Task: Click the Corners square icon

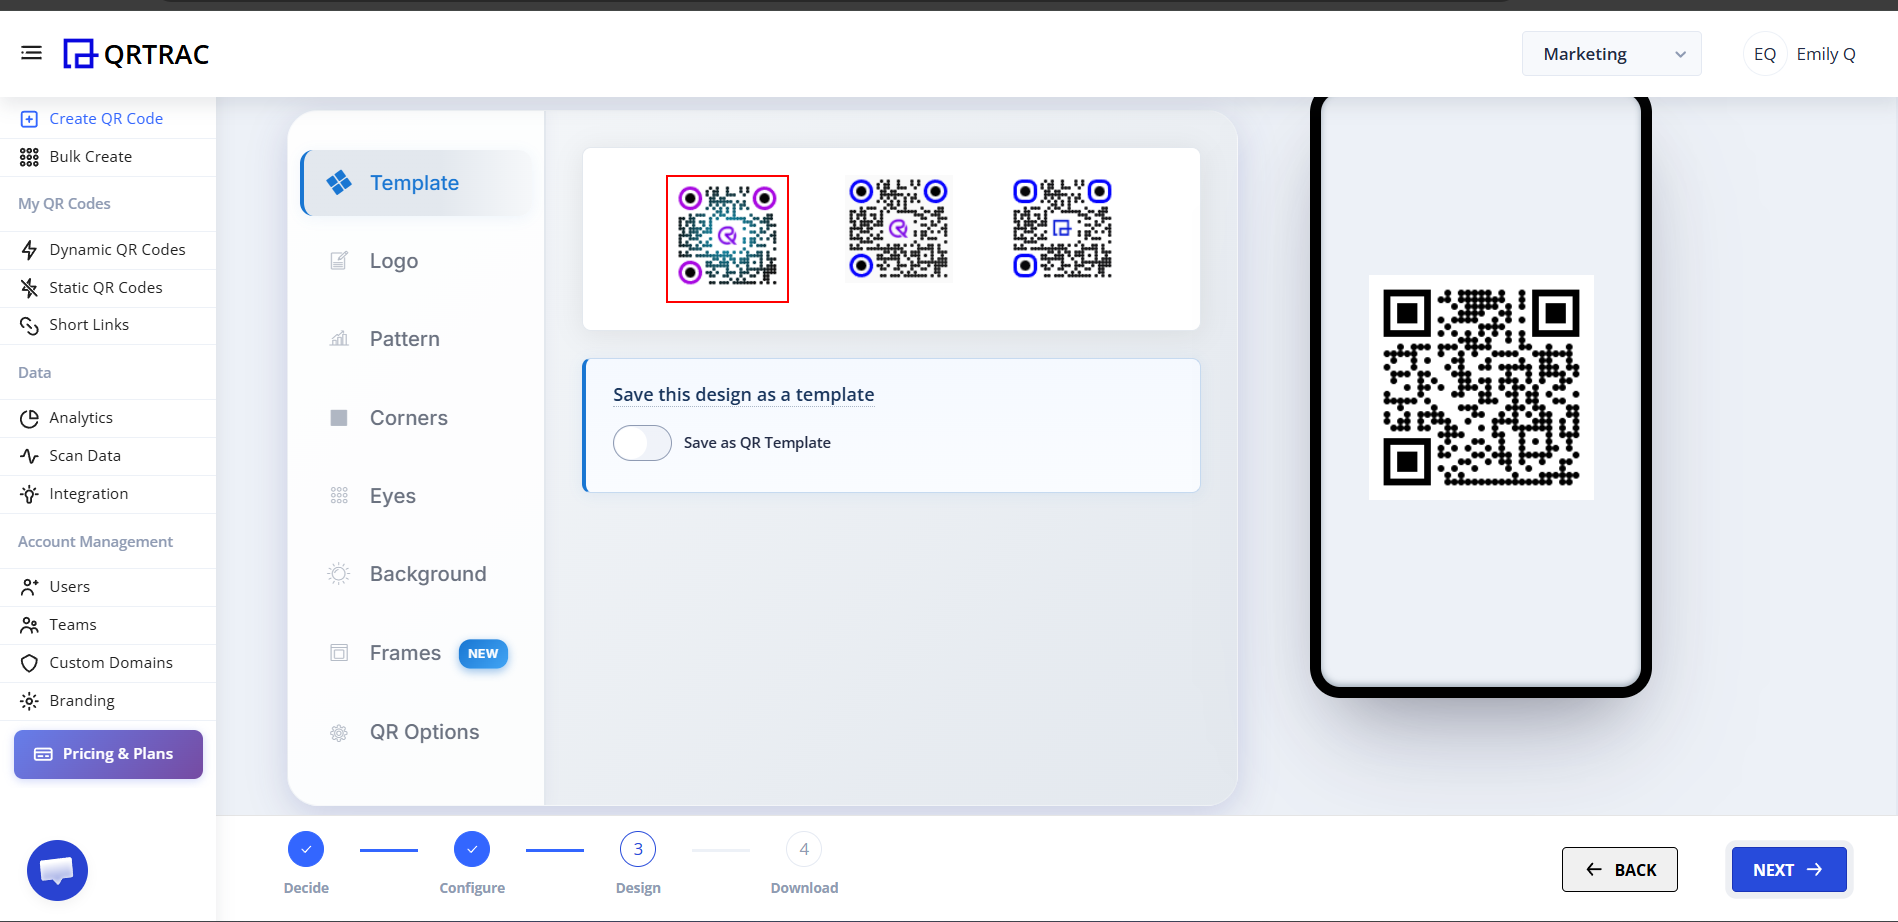Action: point(339,418)
